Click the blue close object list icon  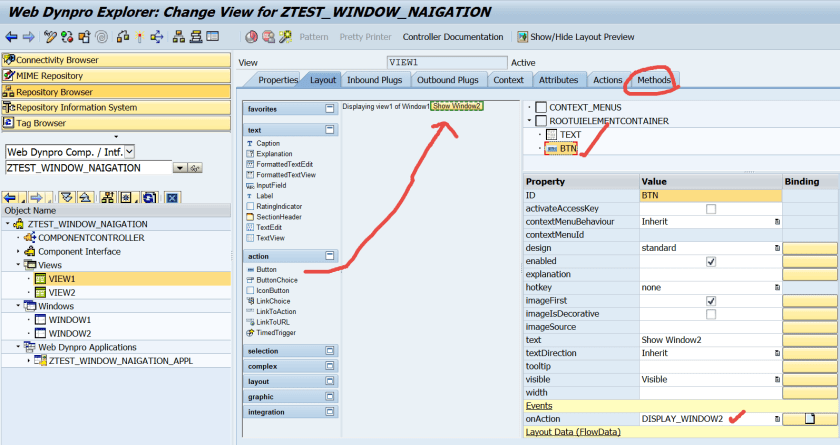tap(172, 198)
